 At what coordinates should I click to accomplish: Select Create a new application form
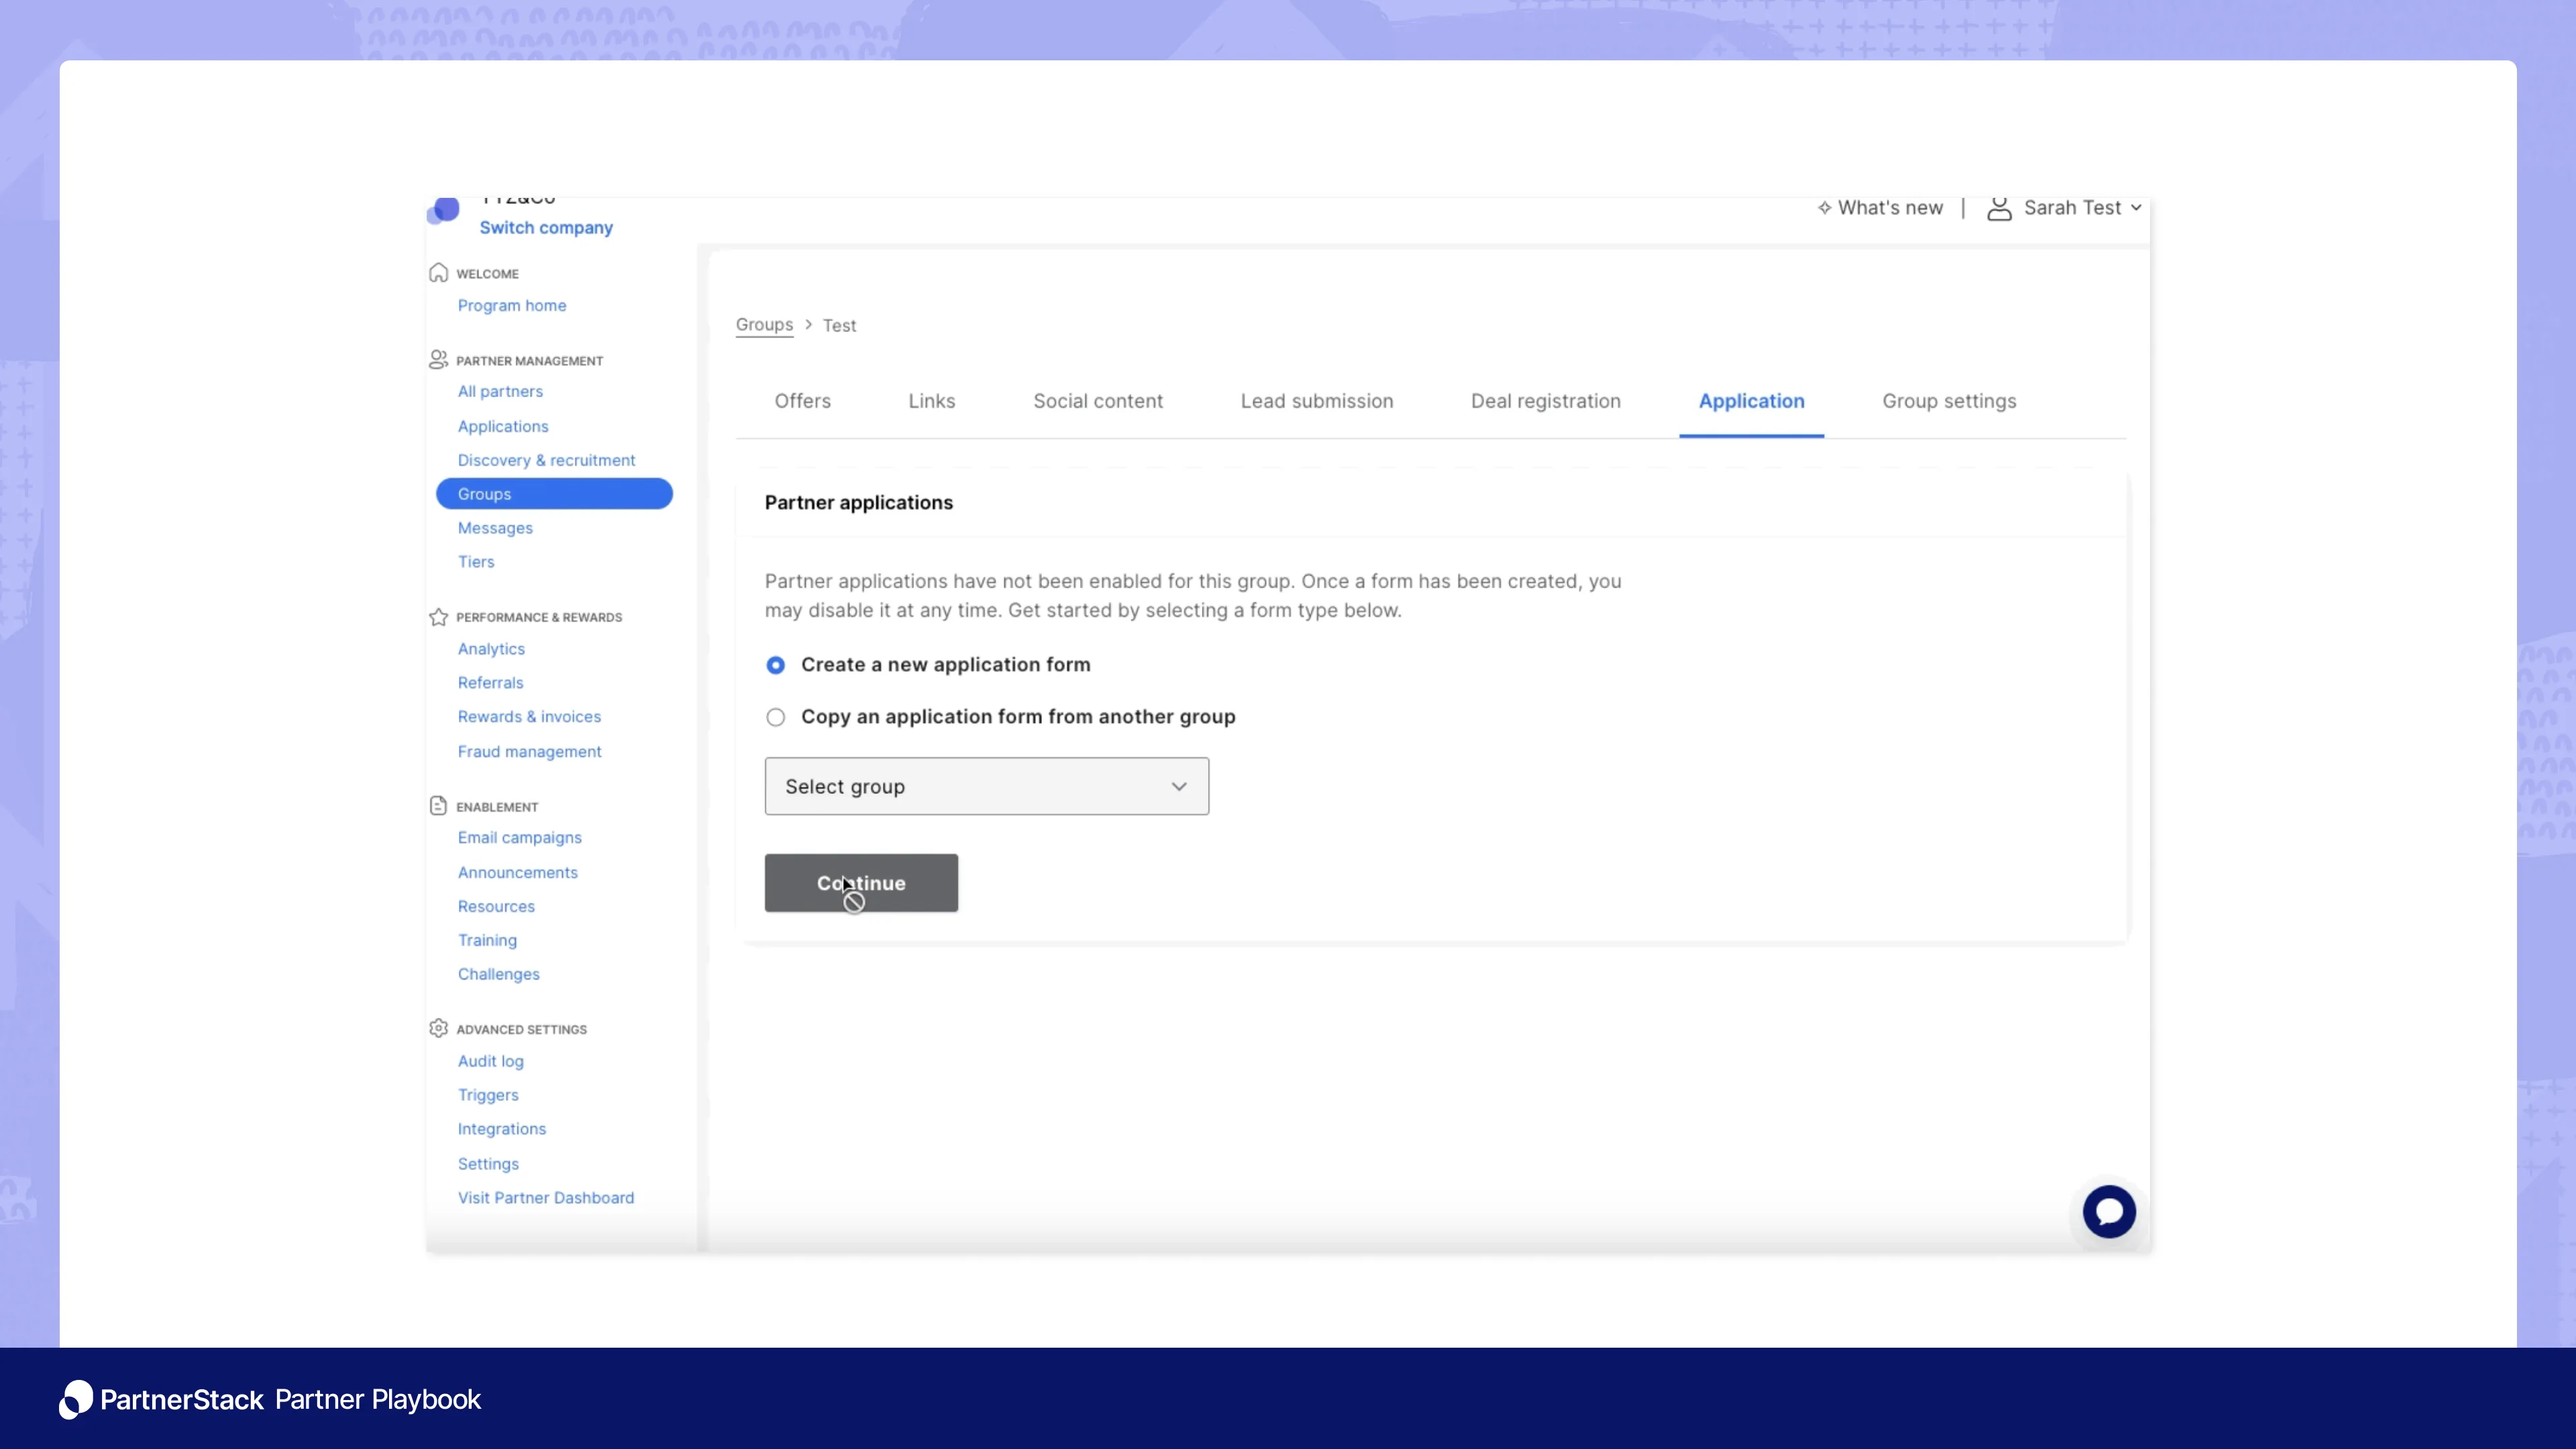(775, 665)
